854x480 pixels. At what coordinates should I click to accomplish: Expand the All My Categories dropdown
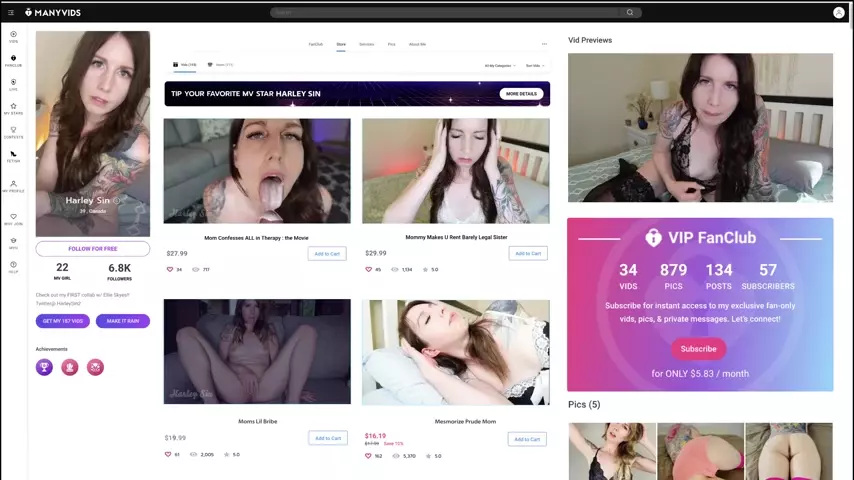[x=499, y=65]
